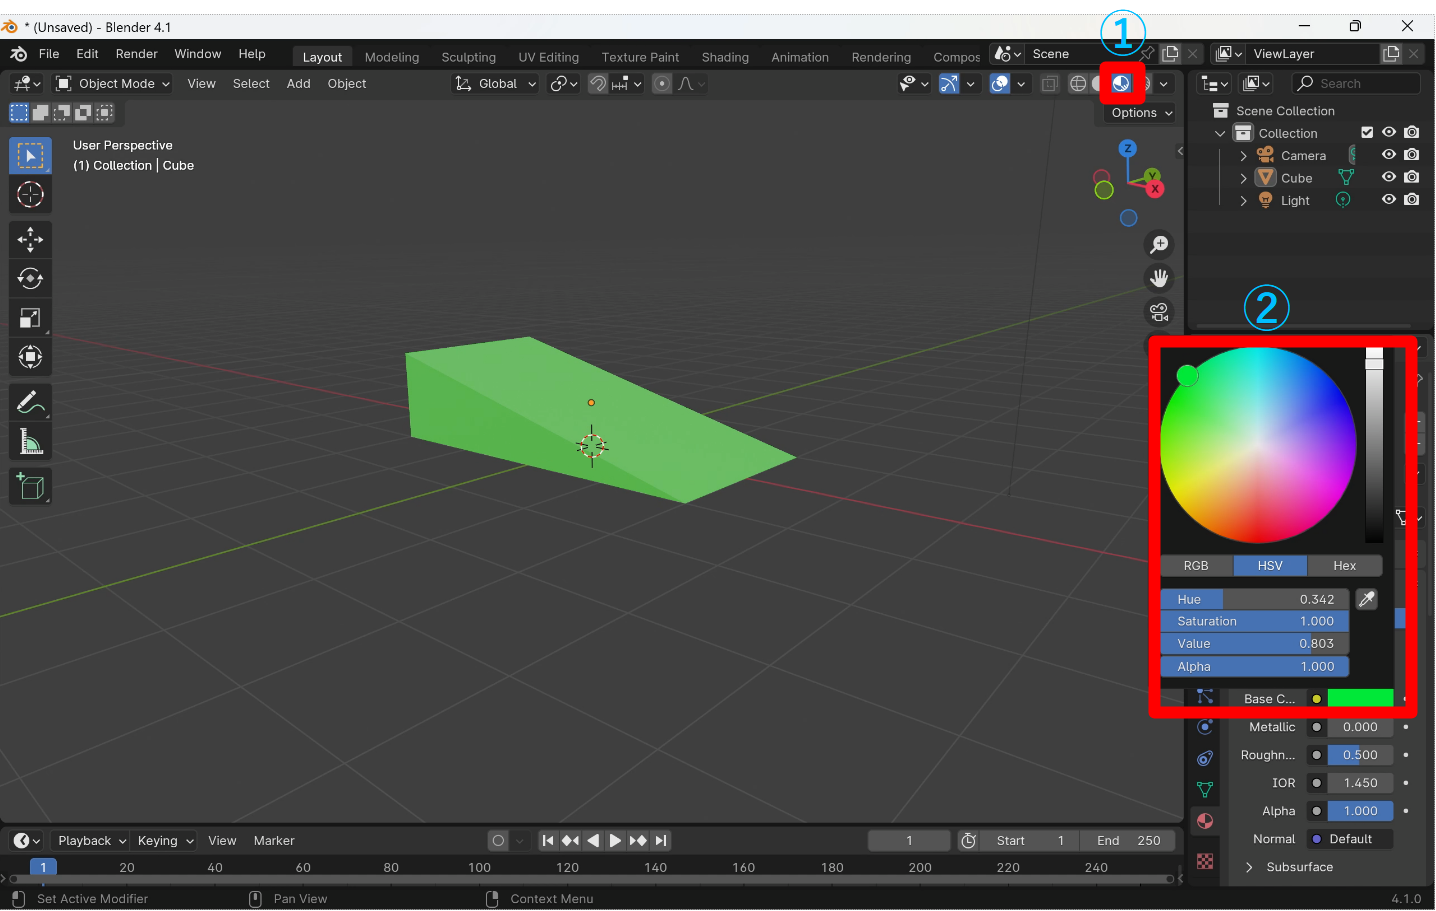Open the Render menu
1436x911 pixels.
coord(137,54)
